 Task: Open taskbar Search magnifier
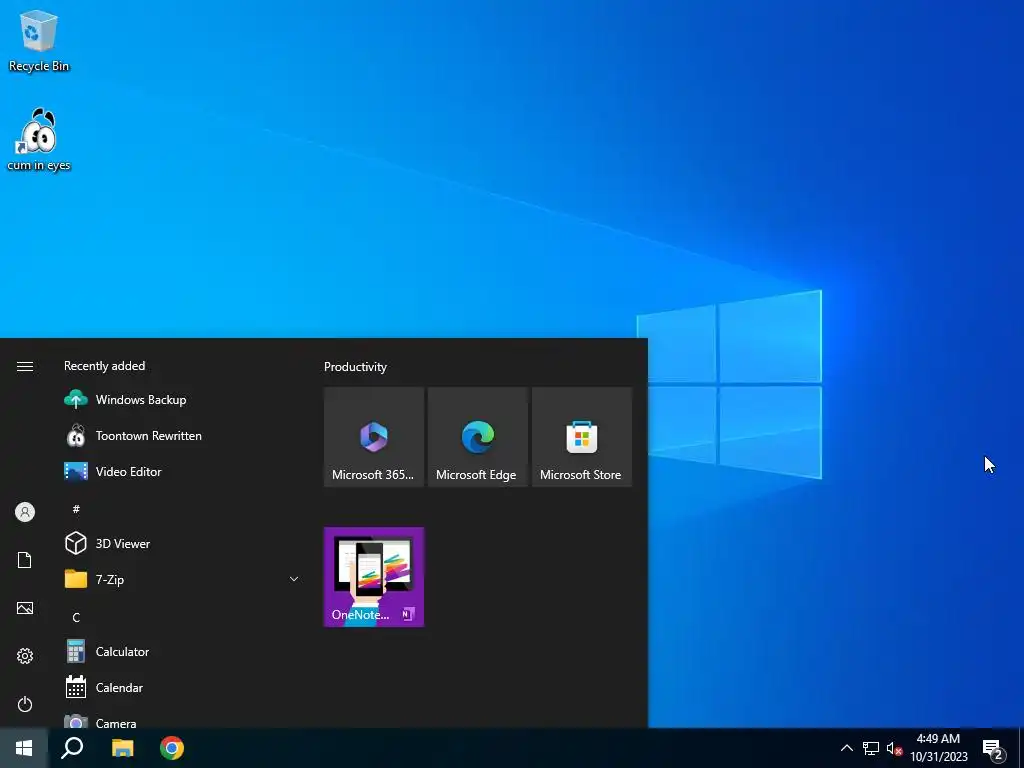(72, 748)
